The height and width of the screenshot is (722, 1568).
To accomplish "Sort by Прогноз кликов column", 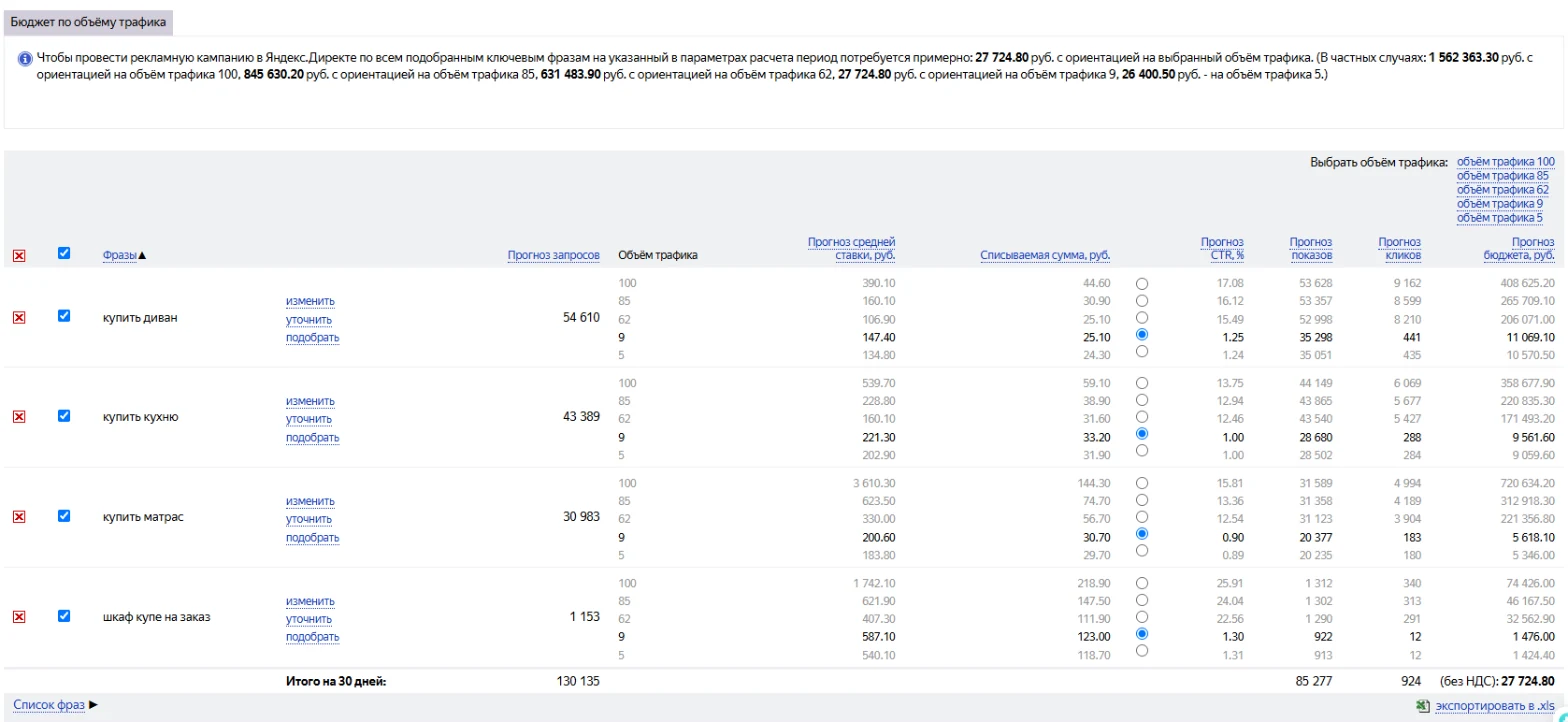I will pos(1399,249).
